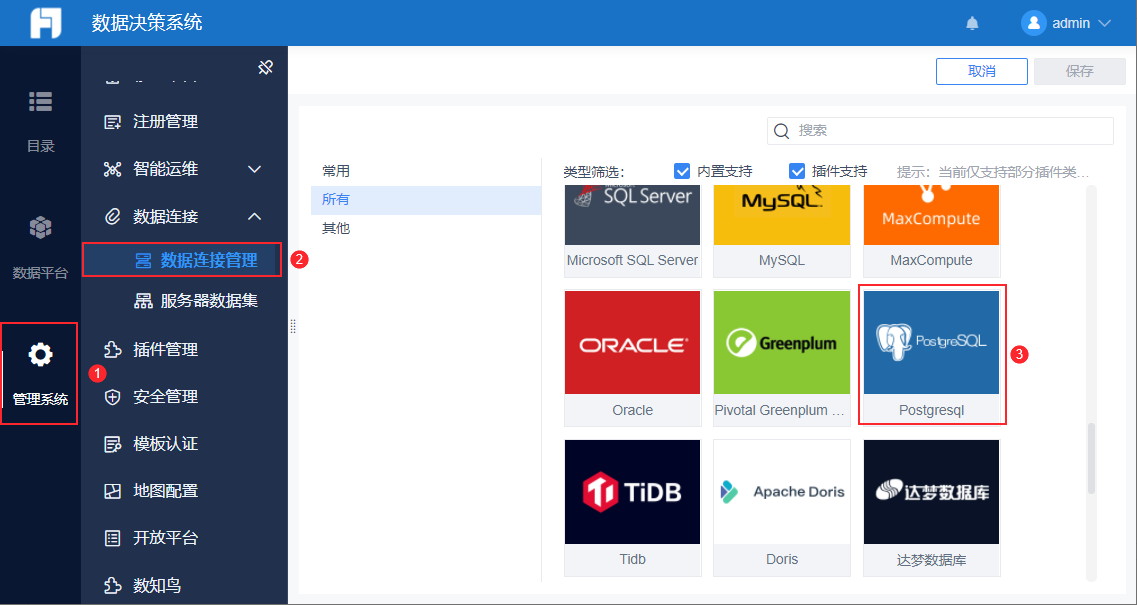Select 数据连接管理 menu item

(182, 260)
